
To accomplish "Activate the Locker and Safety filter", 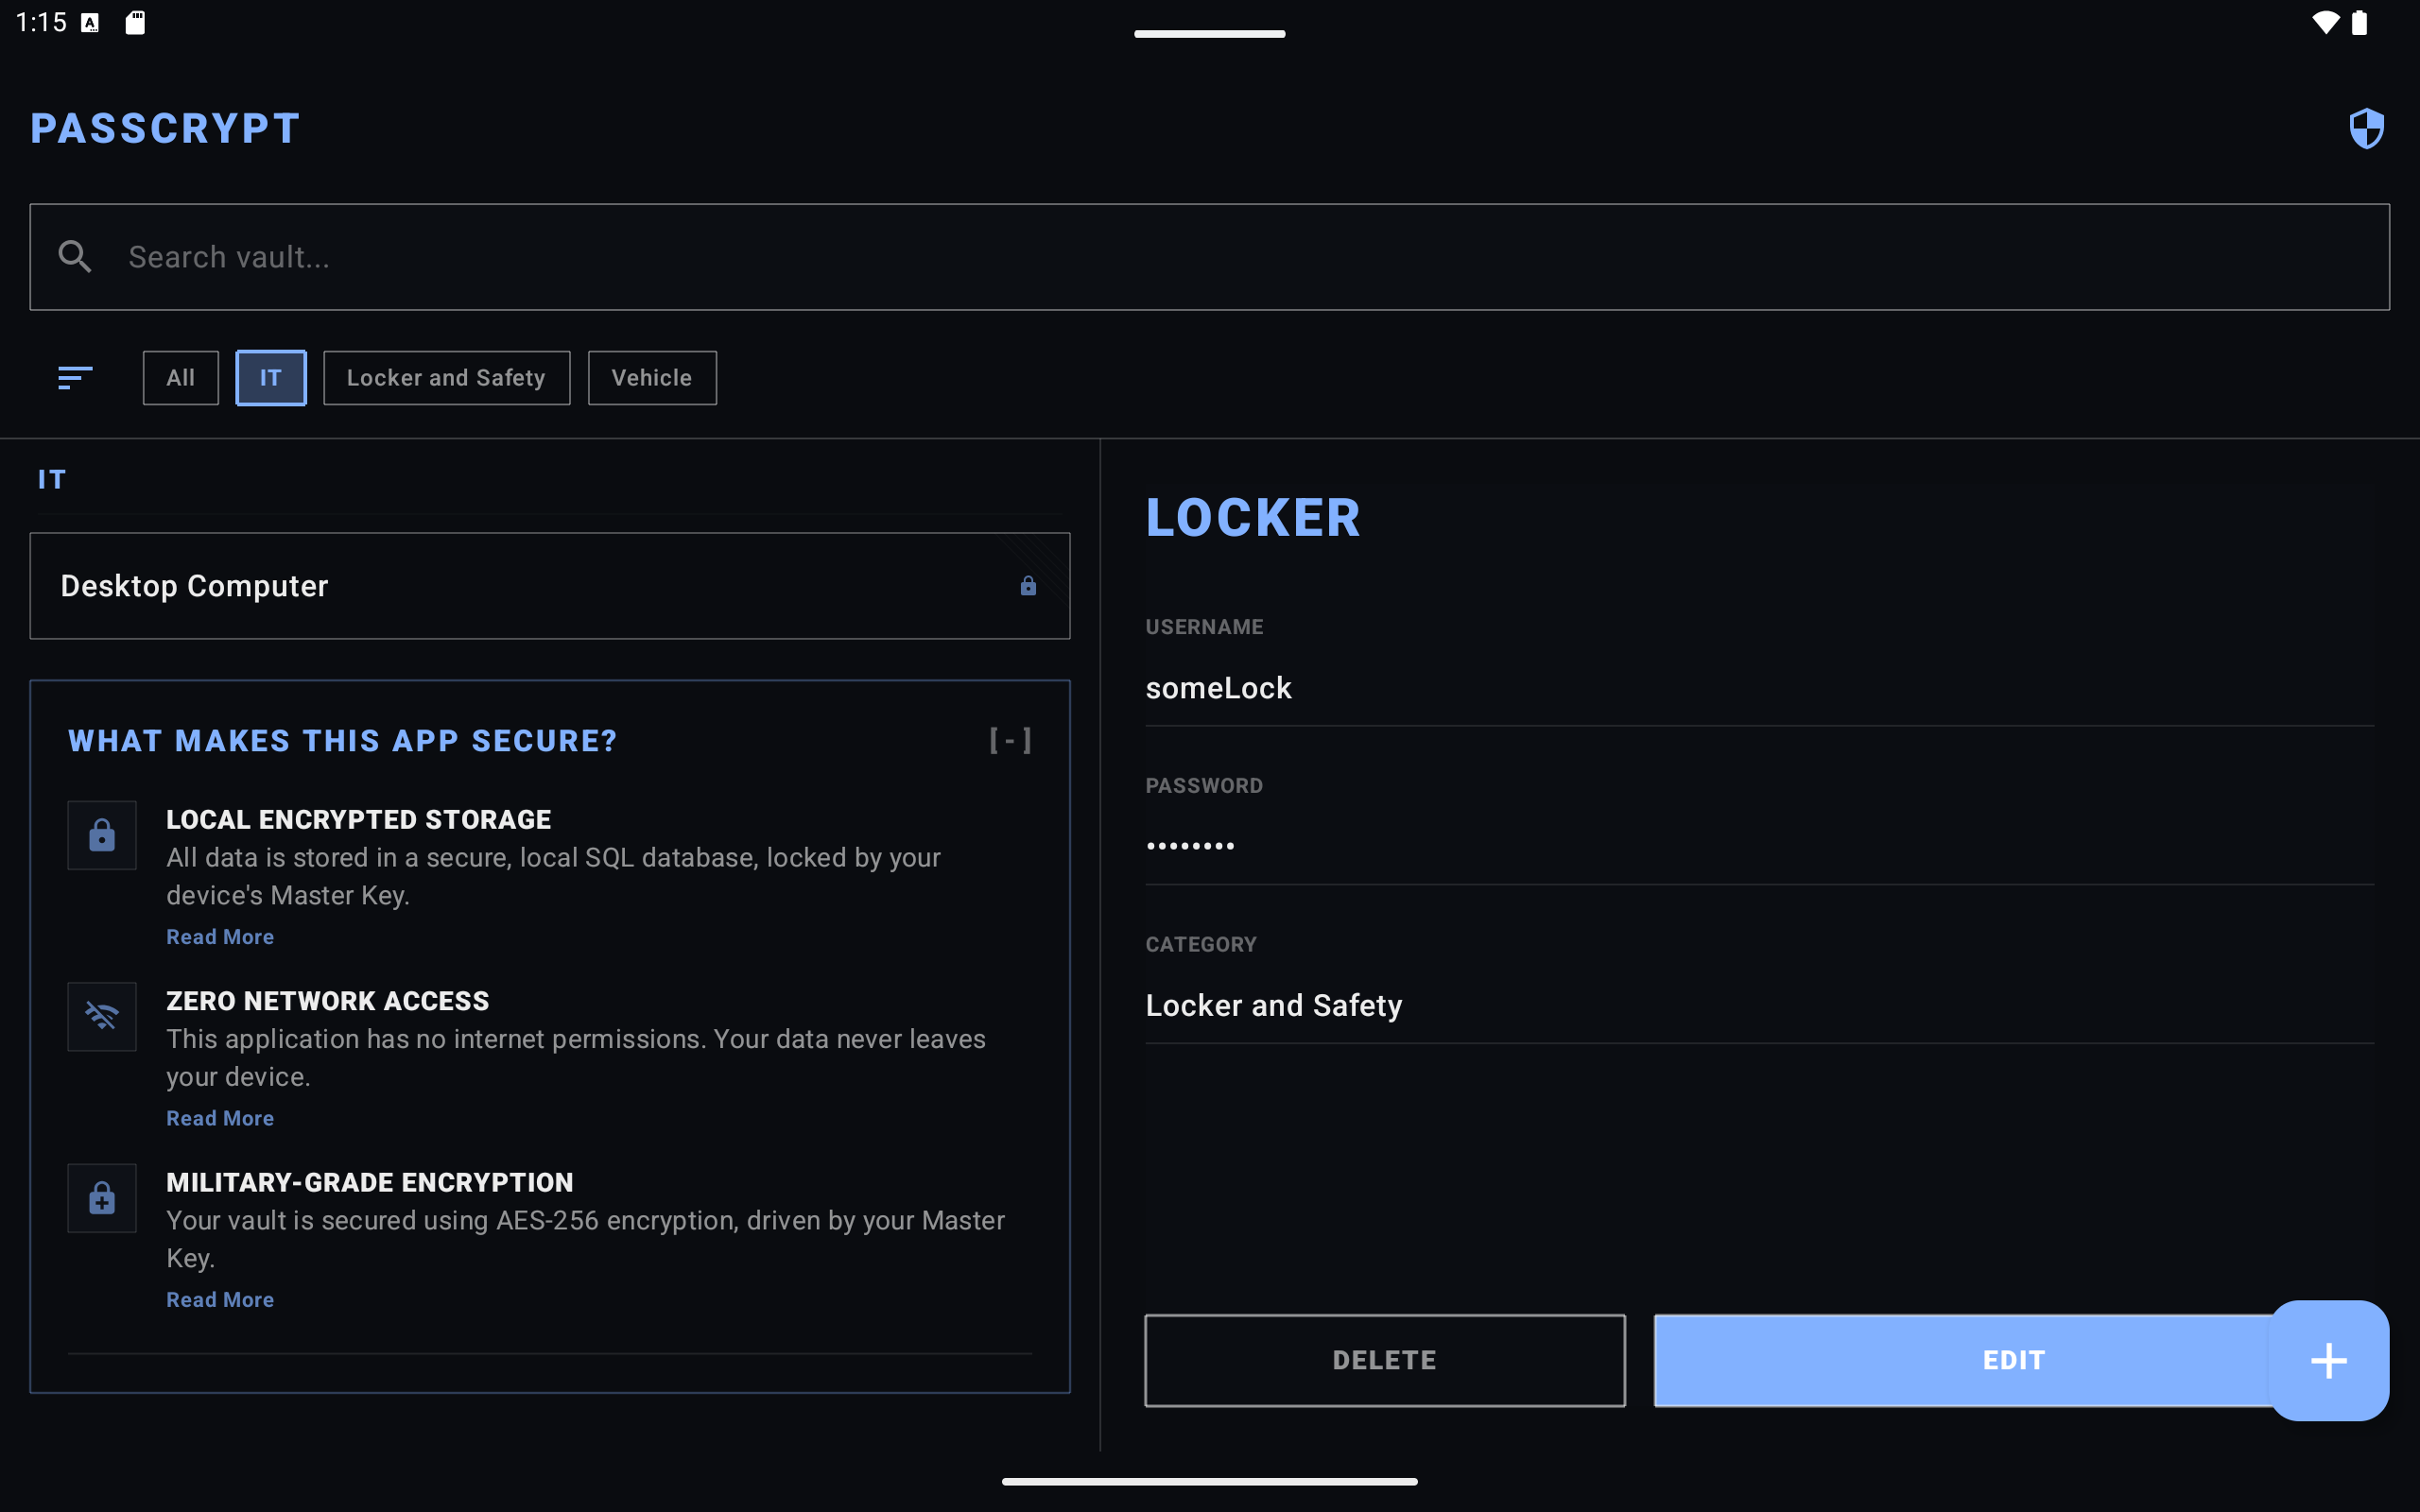I will point(446,377).
